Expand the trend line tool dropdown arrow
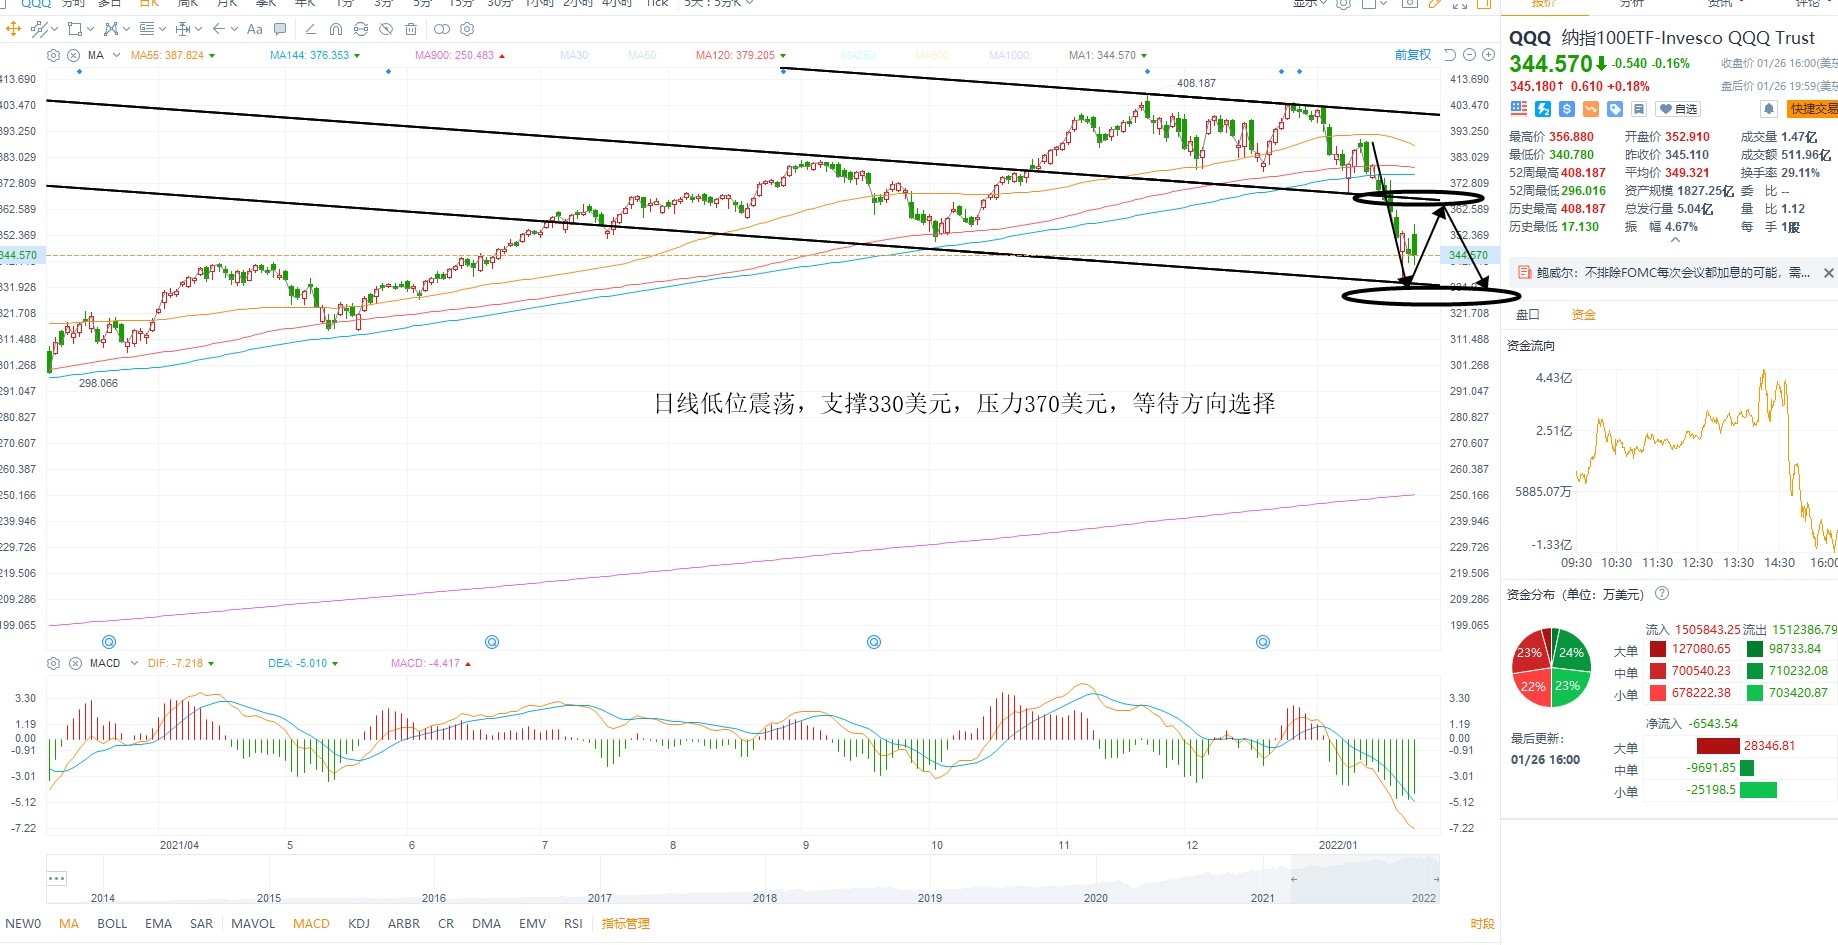 [53, 29]
